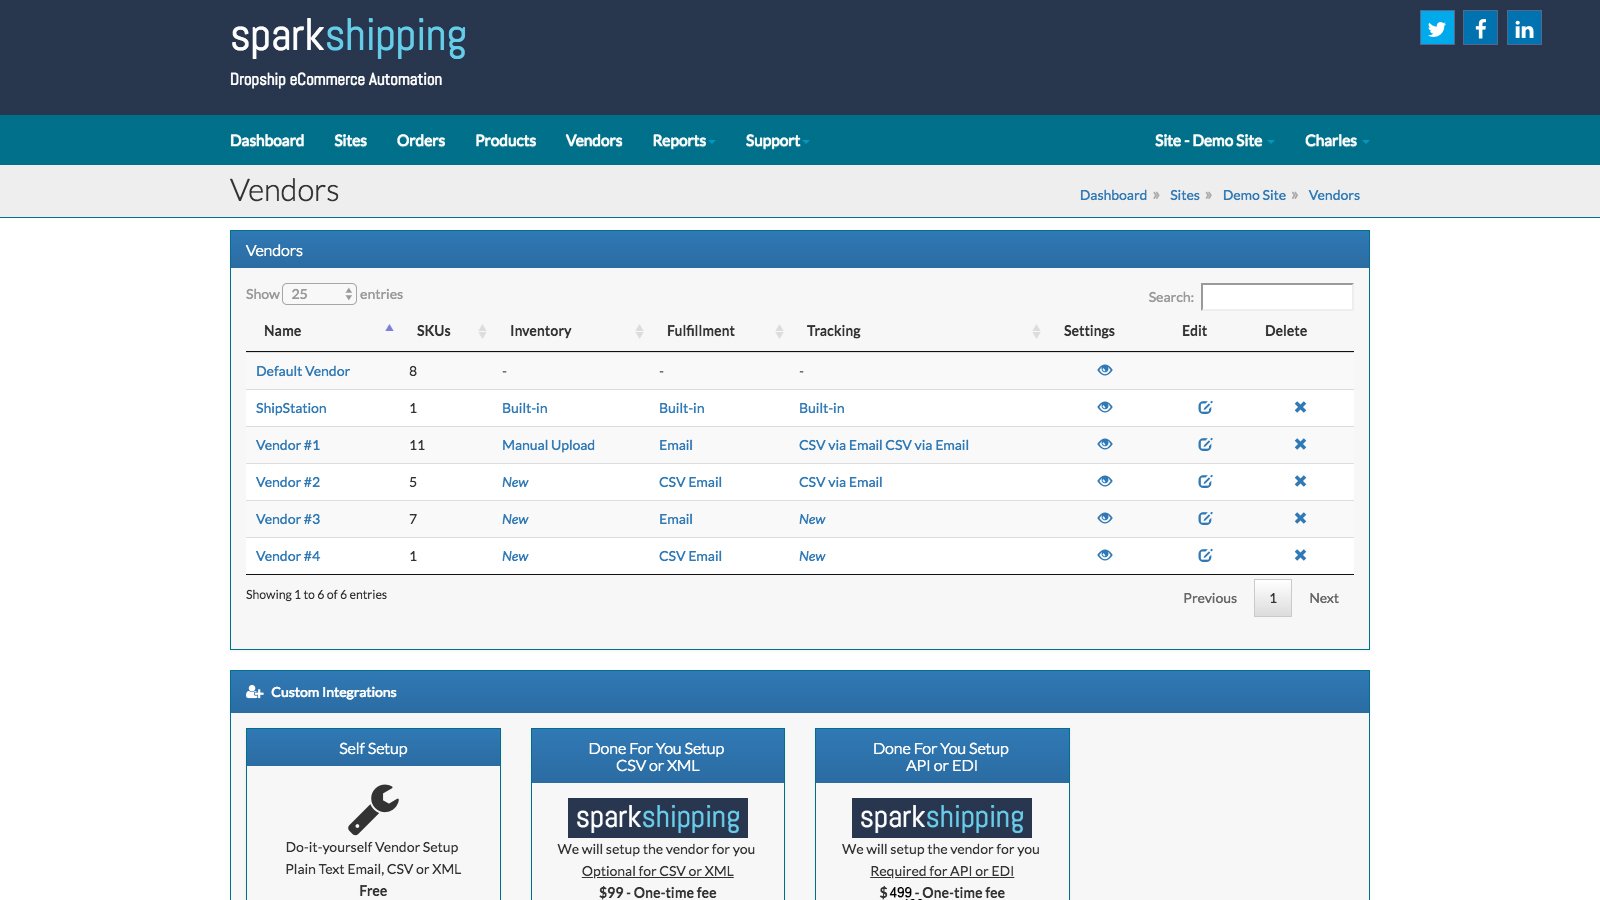Sort the table by SKUs column
Image resolution: width=1600 pixels, height=900 pixels.
click(x=434, y=331)
